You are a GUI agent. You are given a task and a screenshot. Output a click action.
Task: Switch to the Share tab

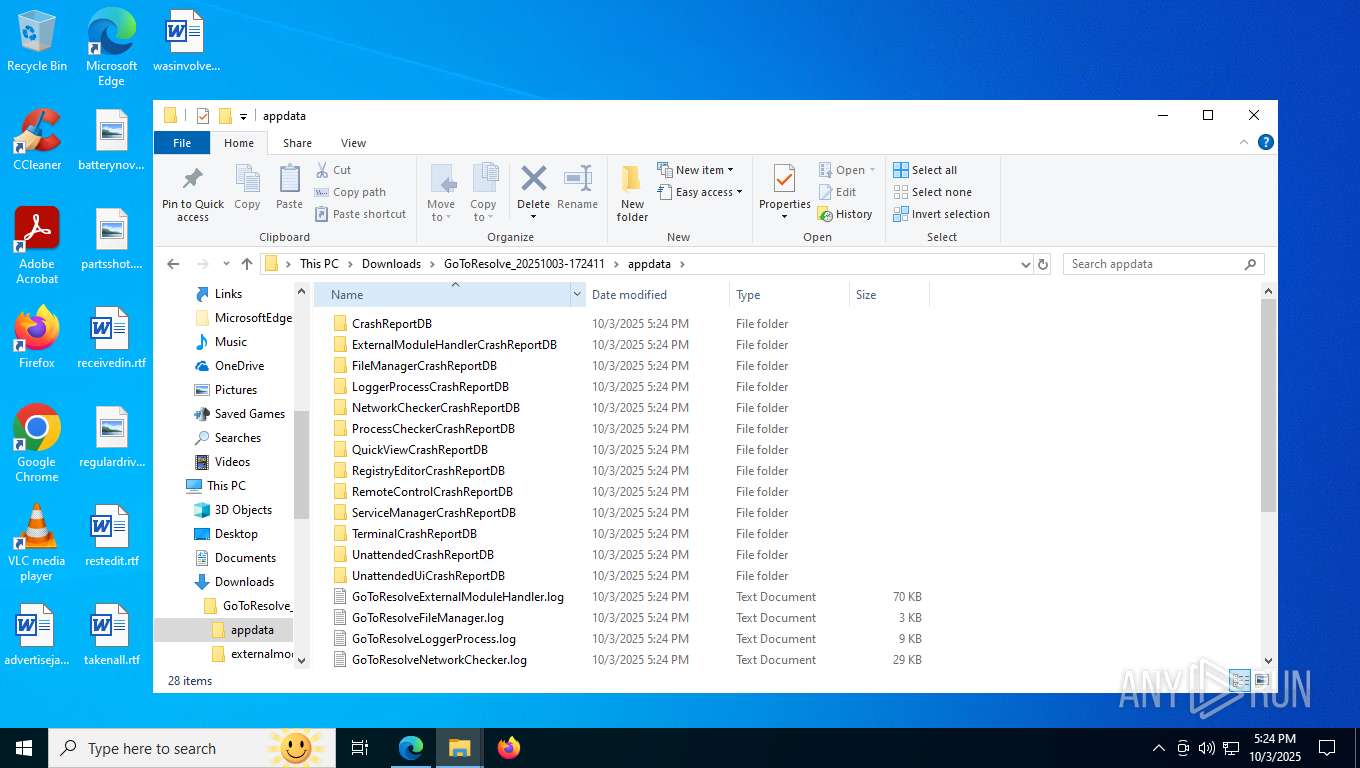tap(297, 143)
